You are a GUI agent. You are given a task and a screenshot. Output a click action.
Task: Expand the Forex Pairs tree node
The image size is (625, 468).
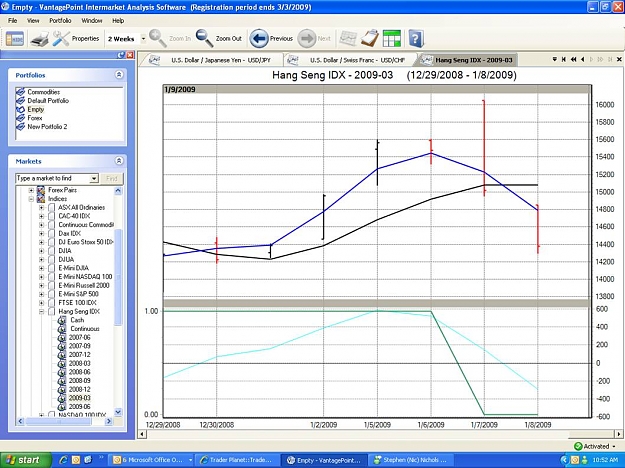pyautogui.click(x=31, y=190)
